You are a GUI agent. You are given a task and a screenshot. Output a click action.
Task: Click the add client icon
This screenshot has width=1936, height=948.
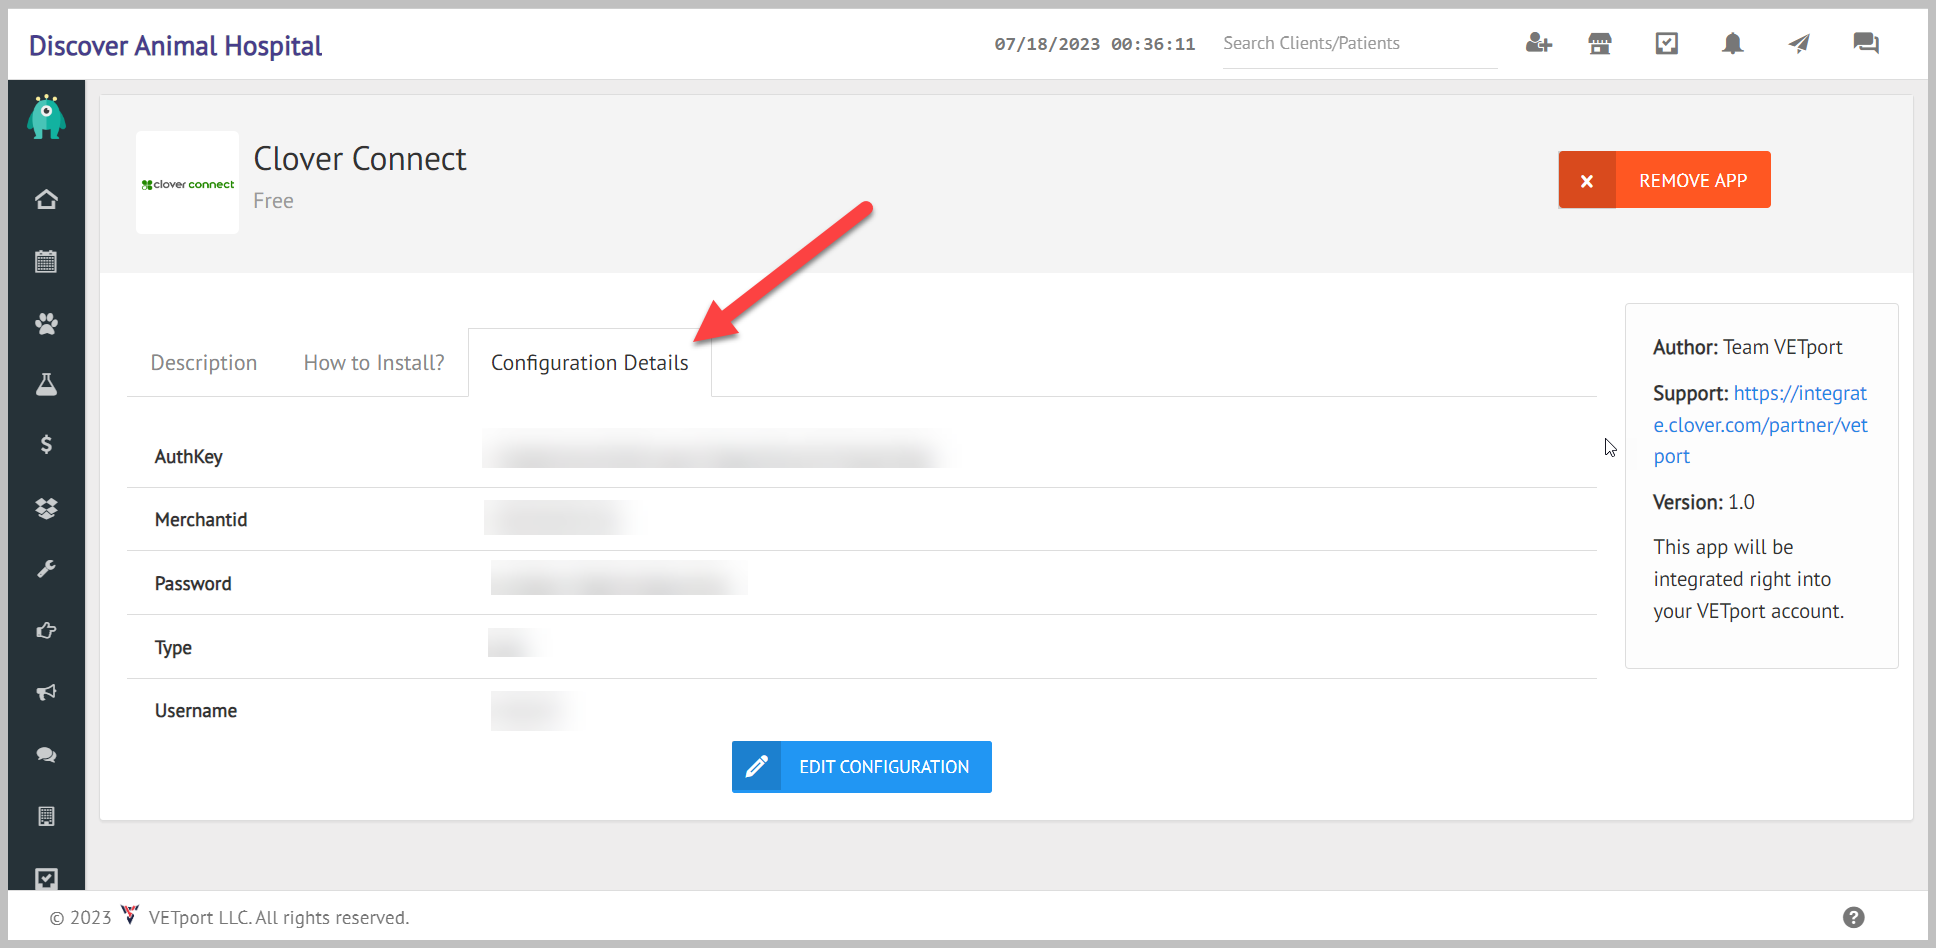pos(1538,43)
